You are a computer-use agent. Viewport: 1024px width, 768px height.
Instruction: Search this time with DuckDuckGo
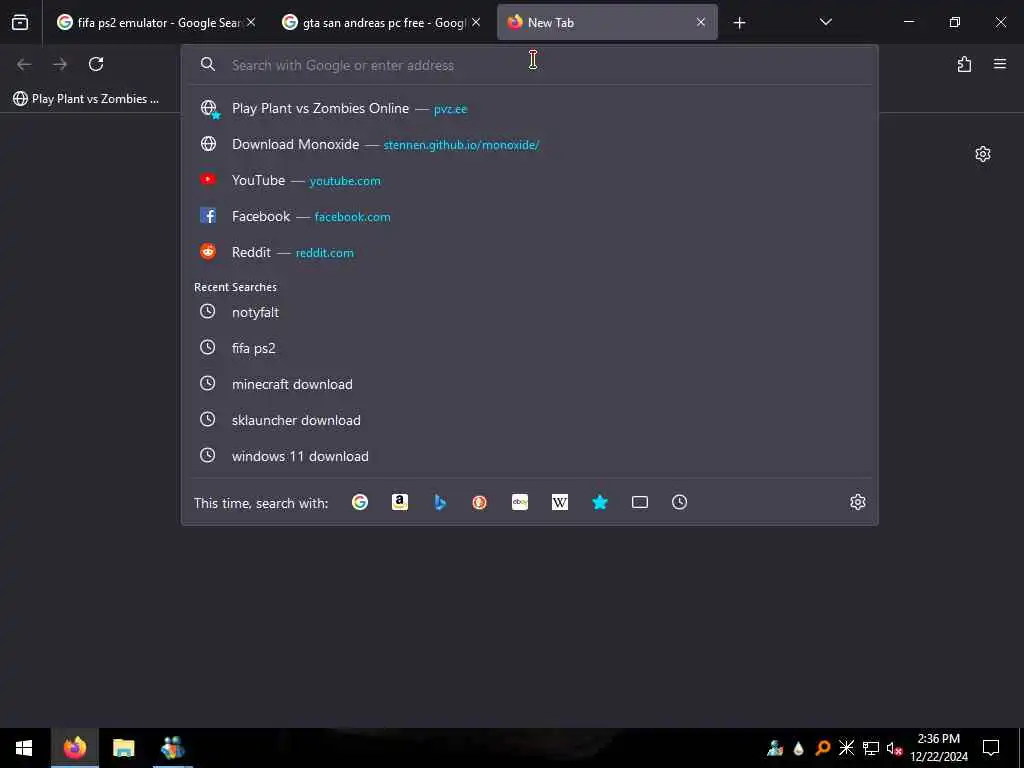[x=479, y=502]
